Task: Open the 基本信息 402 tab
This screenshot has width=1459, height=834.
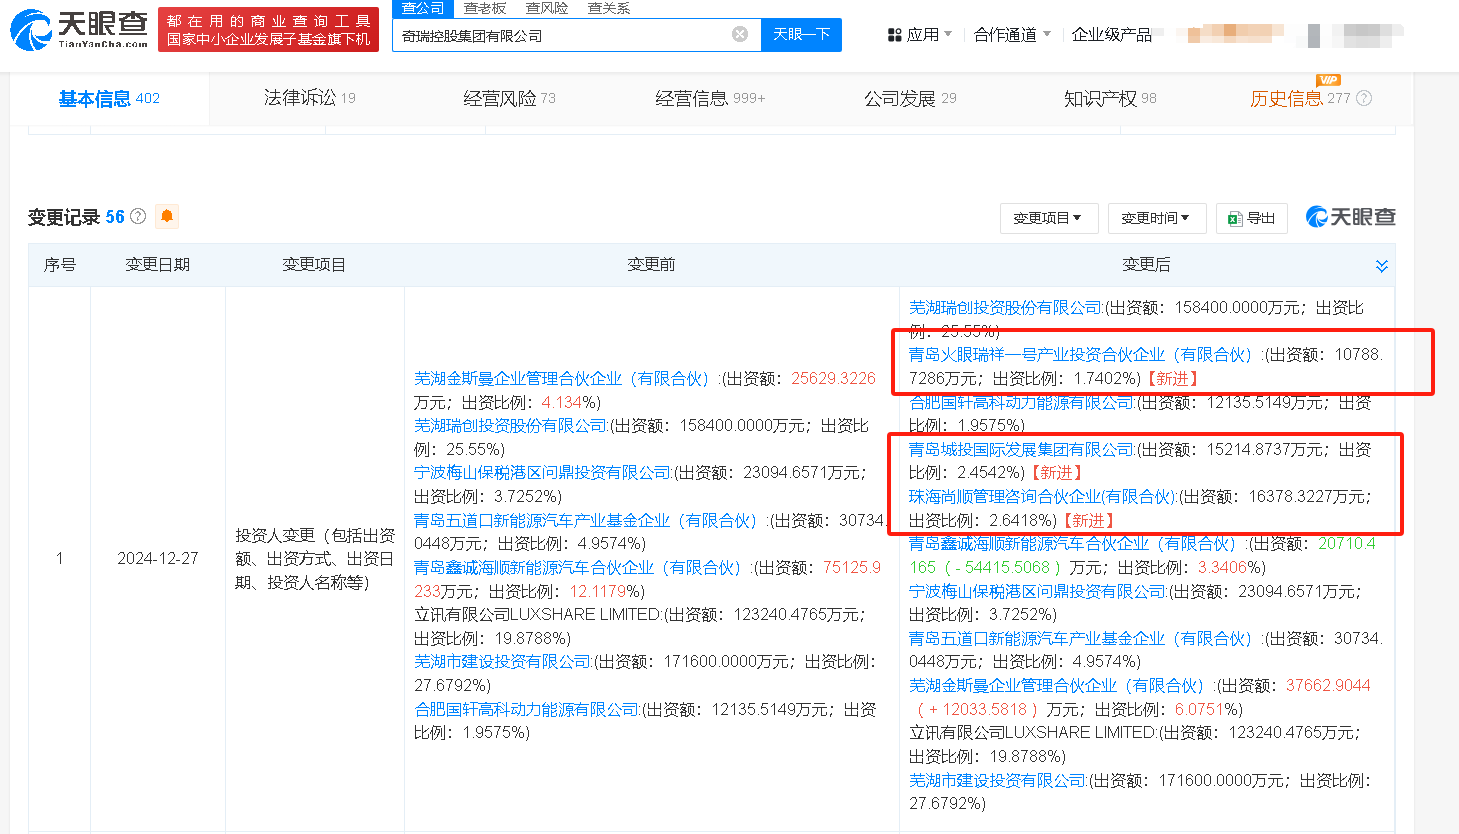Action: coord(109,99)
